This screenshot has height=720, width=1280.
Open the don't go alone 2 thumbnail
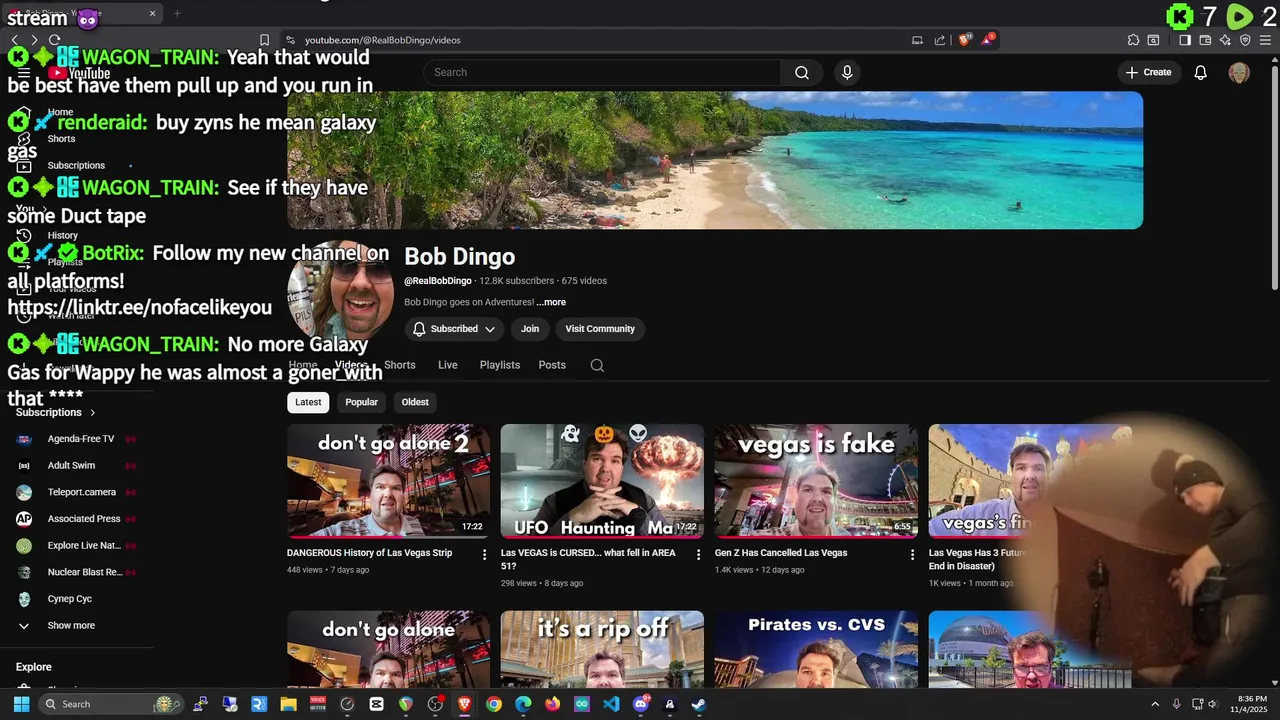[388, 481]
